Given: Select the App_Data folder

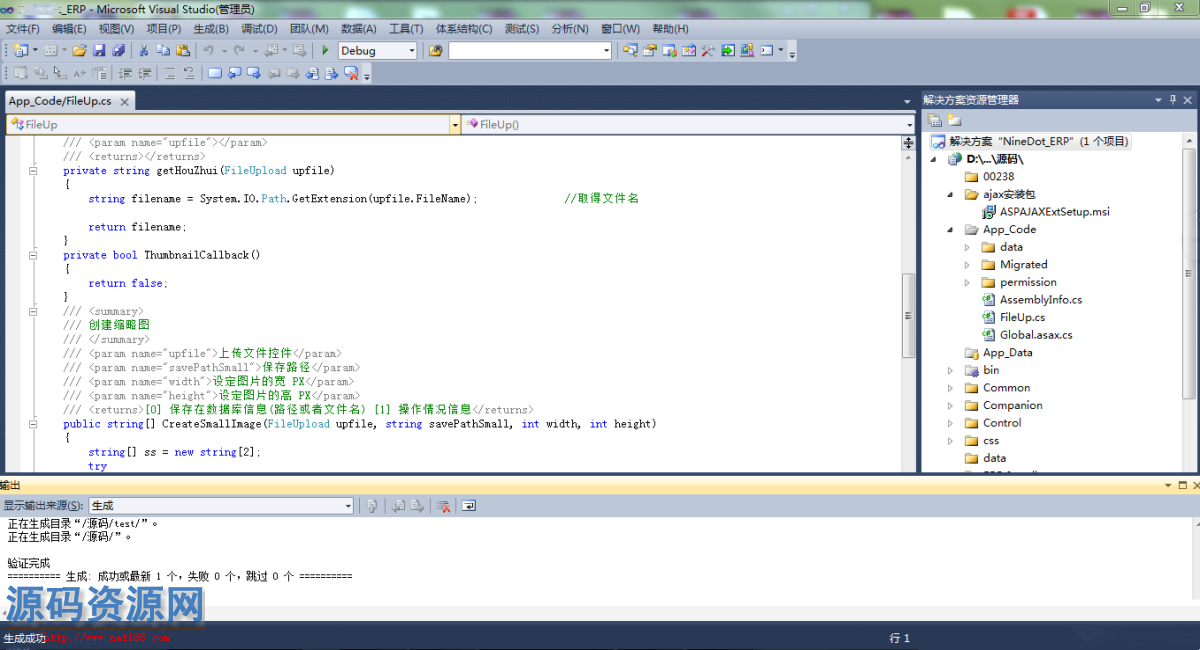Looking at the screenshot, I should pos(1007,353).
